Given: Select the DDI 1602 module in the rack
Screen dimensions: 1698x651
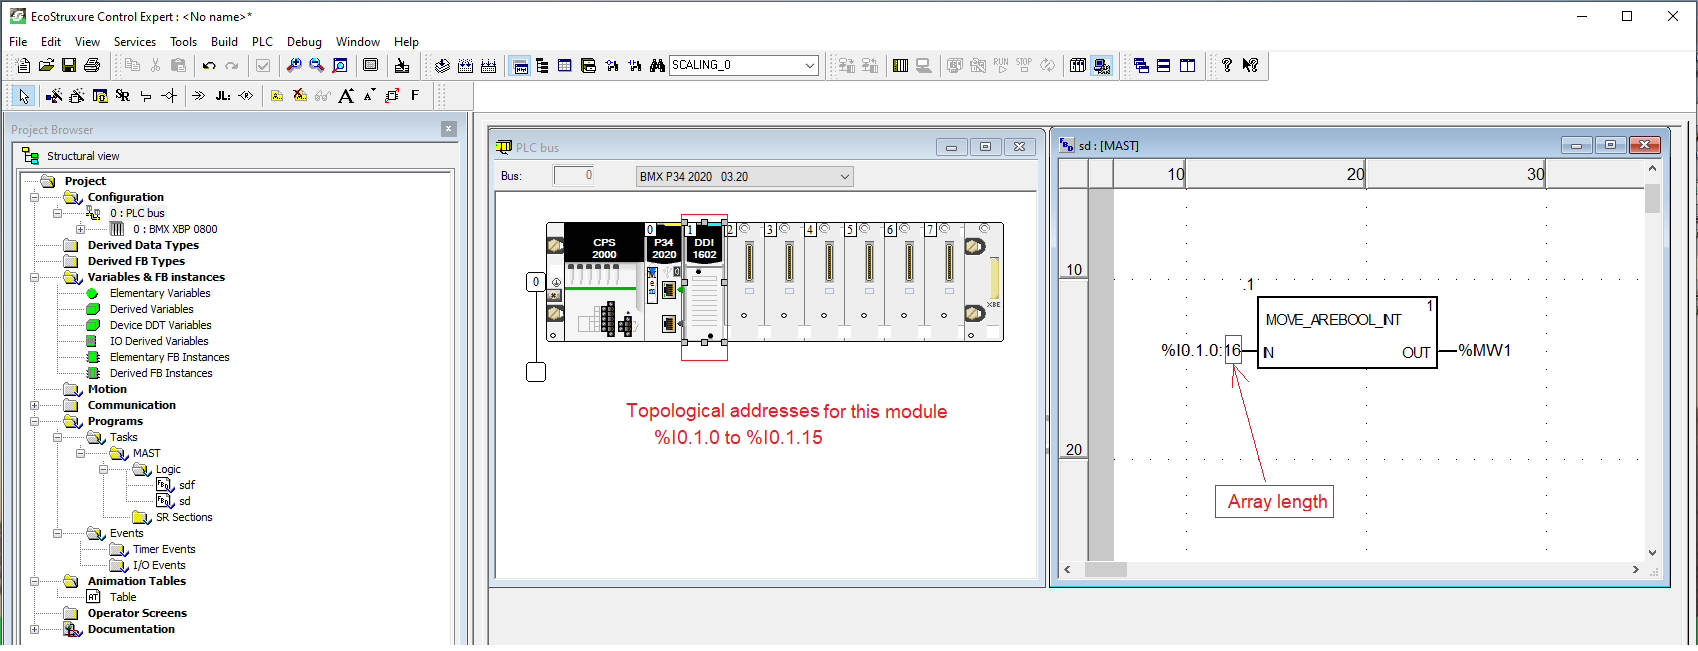Looking at the screenshot, I should pyautogui.click(x=704, y=282).
